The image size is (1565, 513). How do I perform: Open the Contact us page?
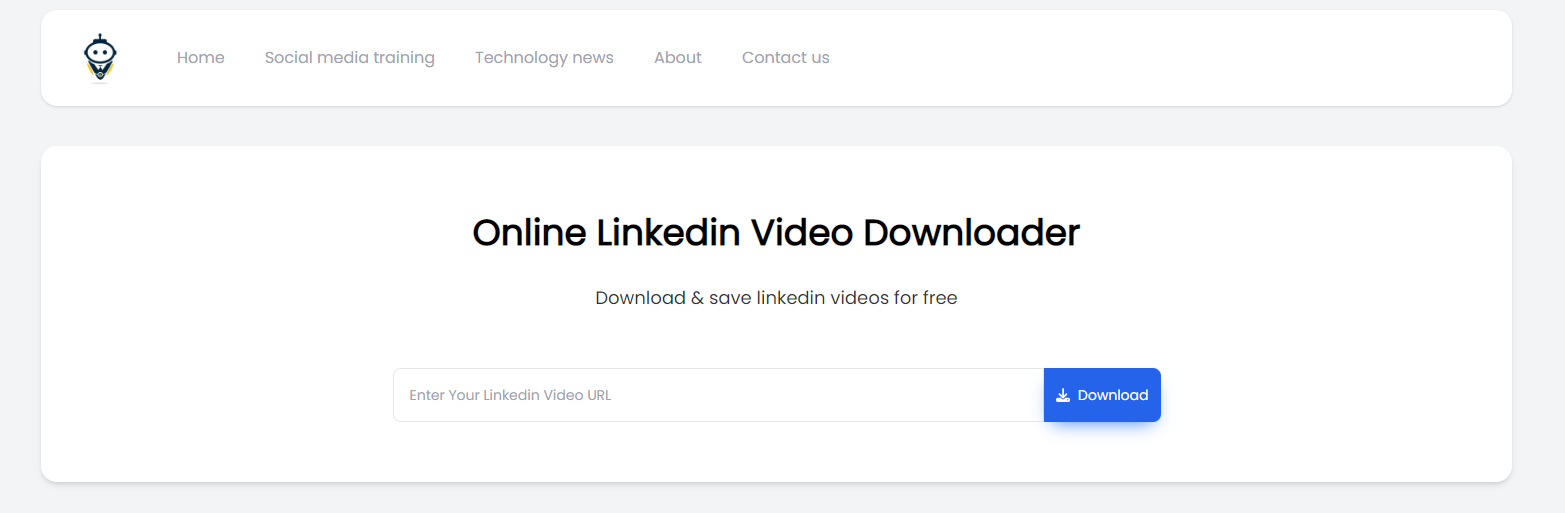click(786, 58)
